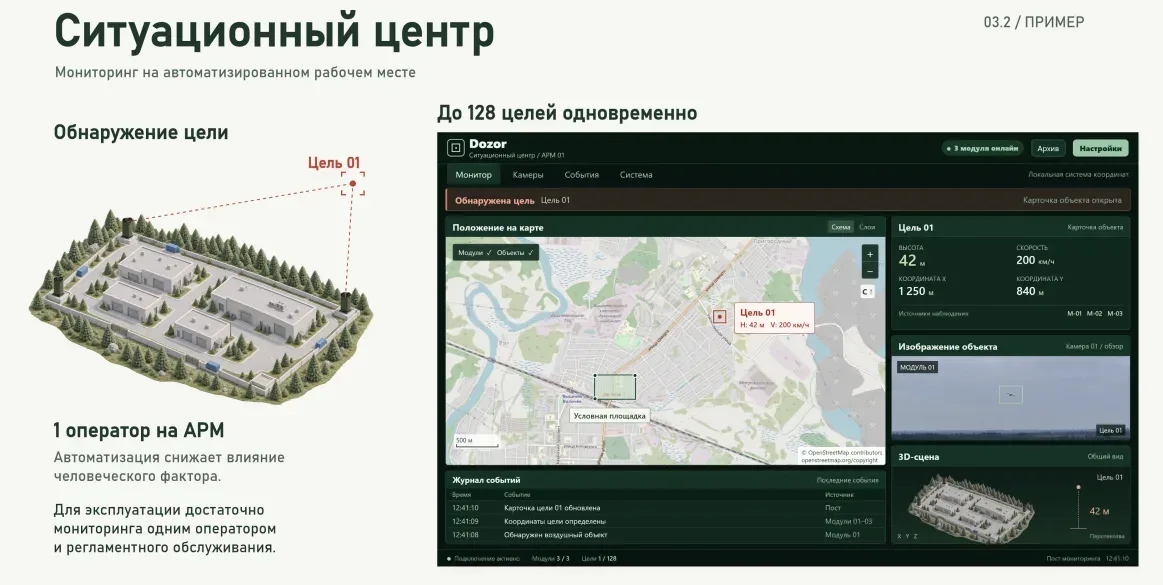Screen dimensions: 1163x585
Task: Click the 'МОДУЛЬ 01' camera overlay tag
Action: tap(917, 367)
